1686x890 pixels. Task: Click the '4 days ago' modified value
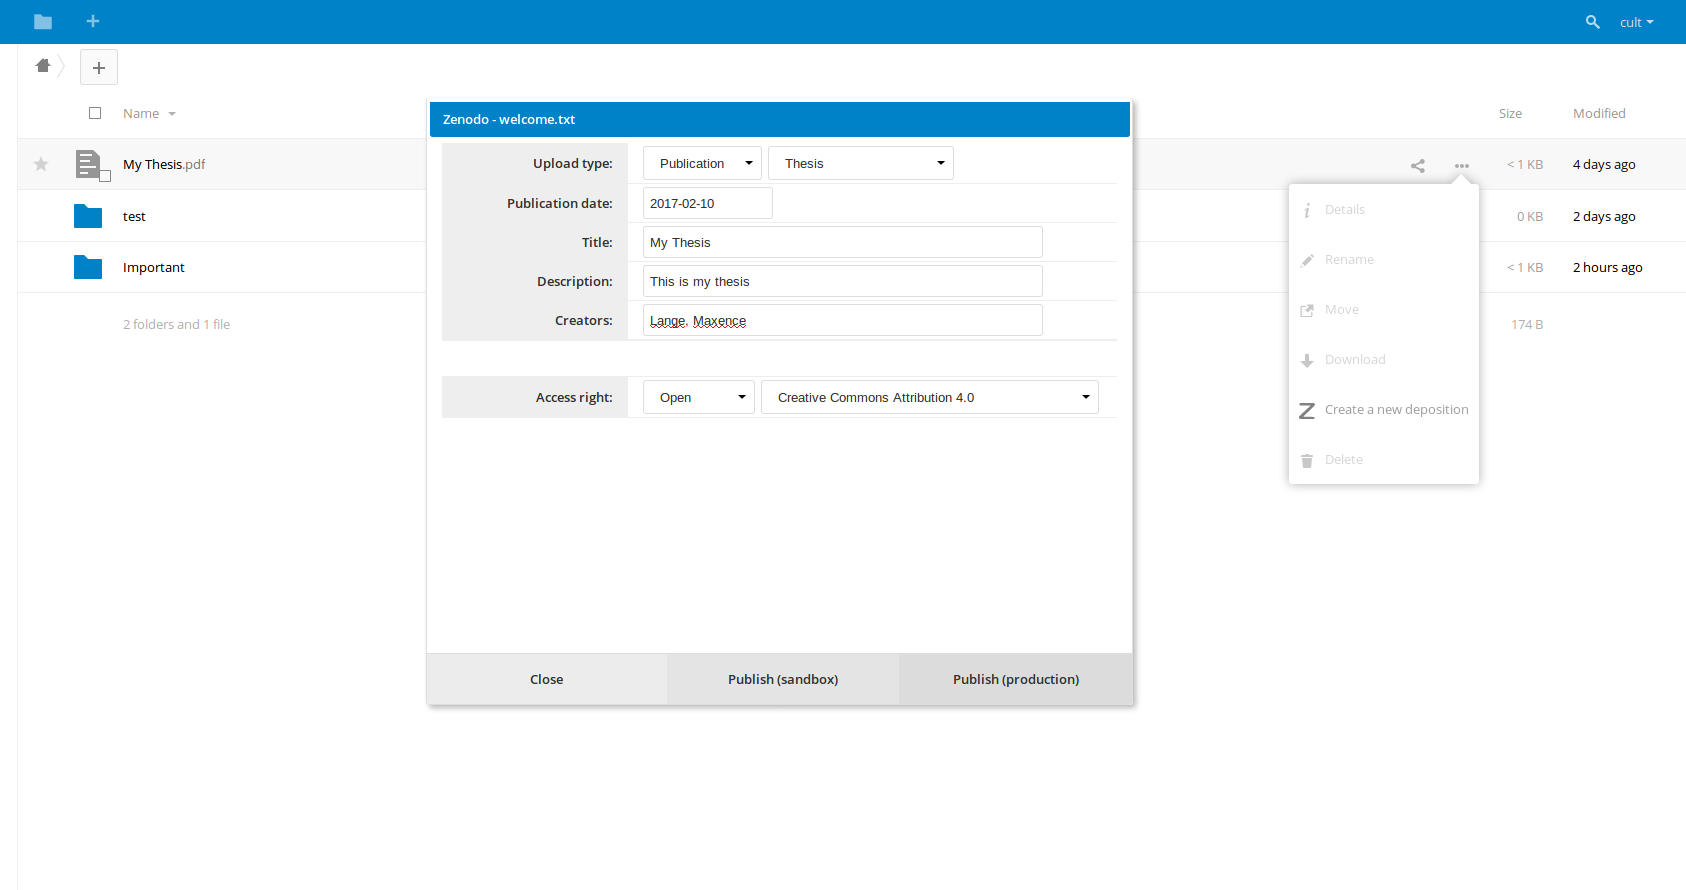point(1604,164)
